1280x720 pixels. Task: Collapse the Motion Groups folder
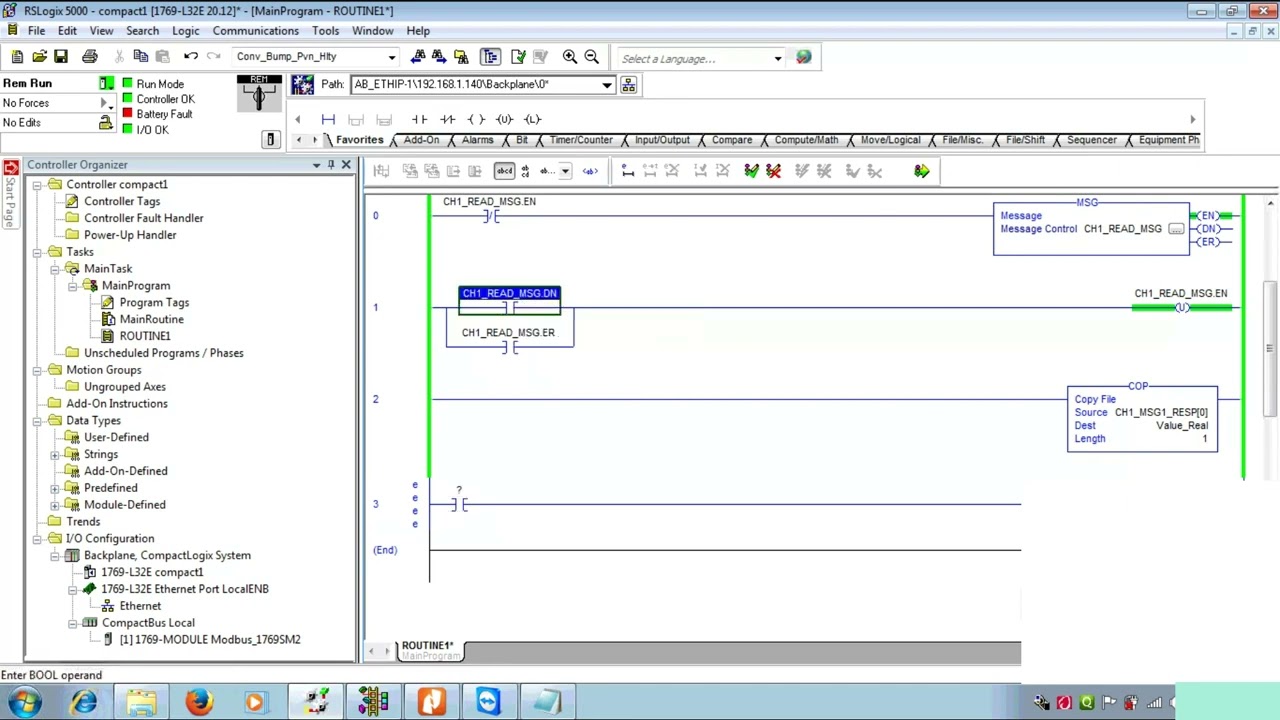tap(37, 370)
